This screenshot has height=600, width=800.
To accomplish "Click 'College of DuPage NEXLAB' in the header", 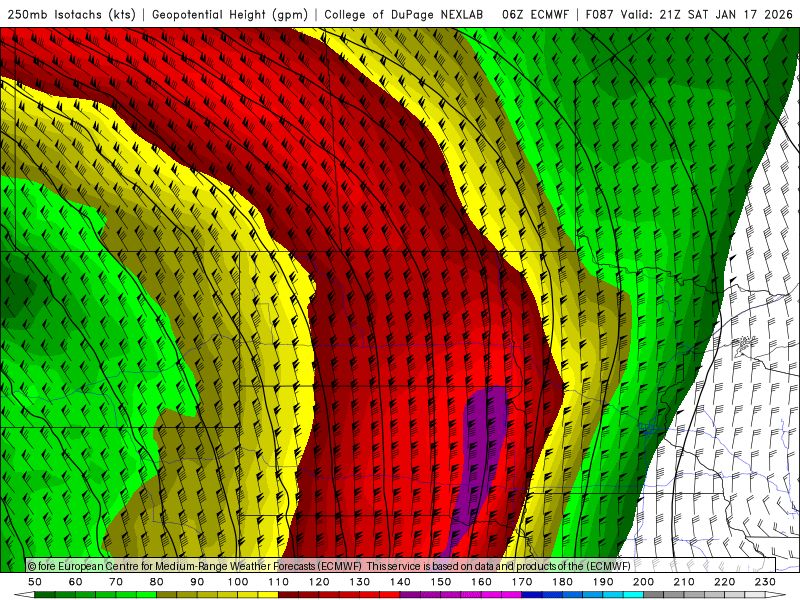I will pos(403,14).
